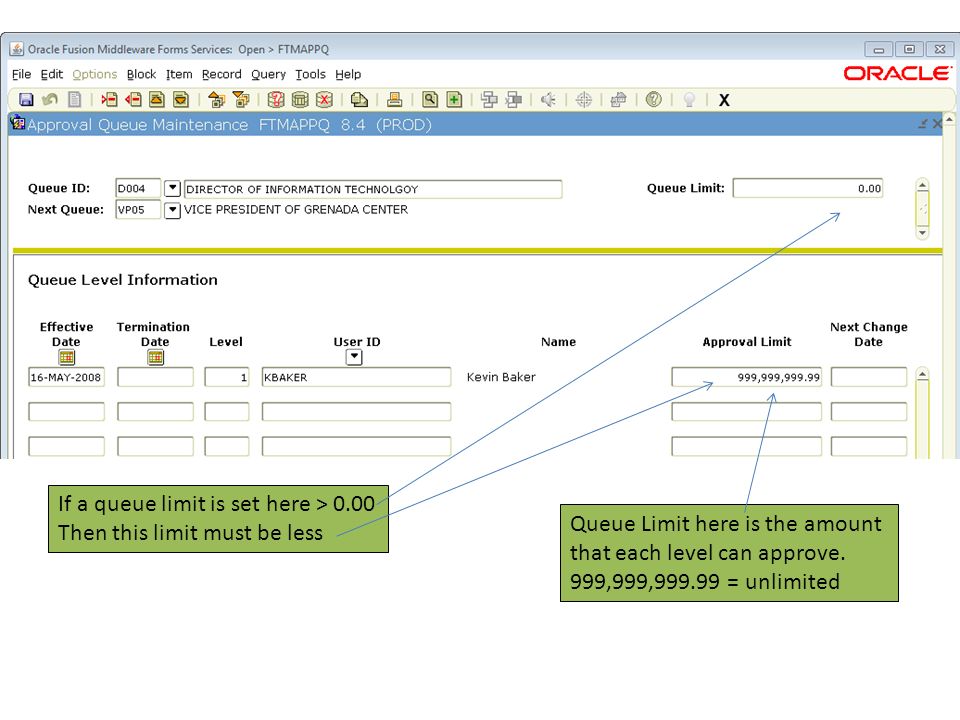Click the Workflow Submit toolbar icon

tap(489, 99)
